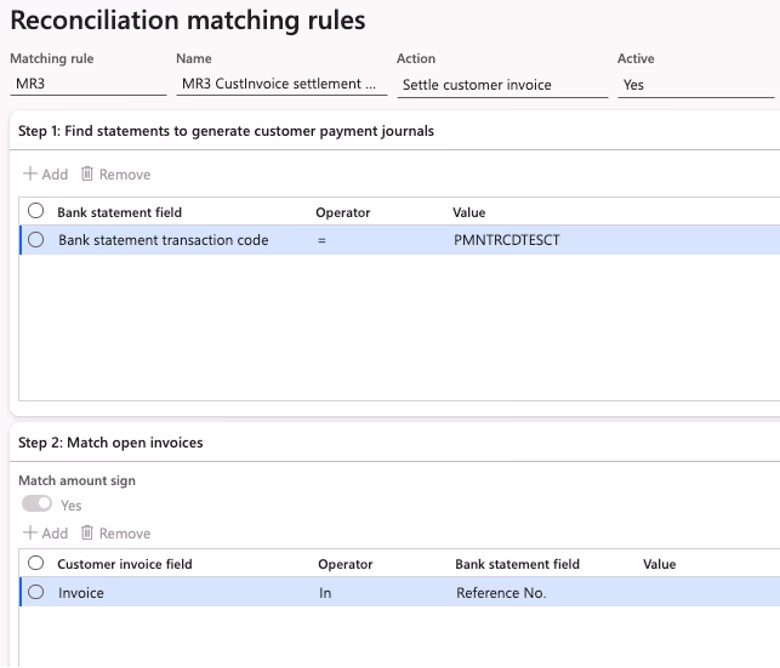Select the Bank statement transaction code row
Screen dimensions: 780x668
click(x=36, y=240)
